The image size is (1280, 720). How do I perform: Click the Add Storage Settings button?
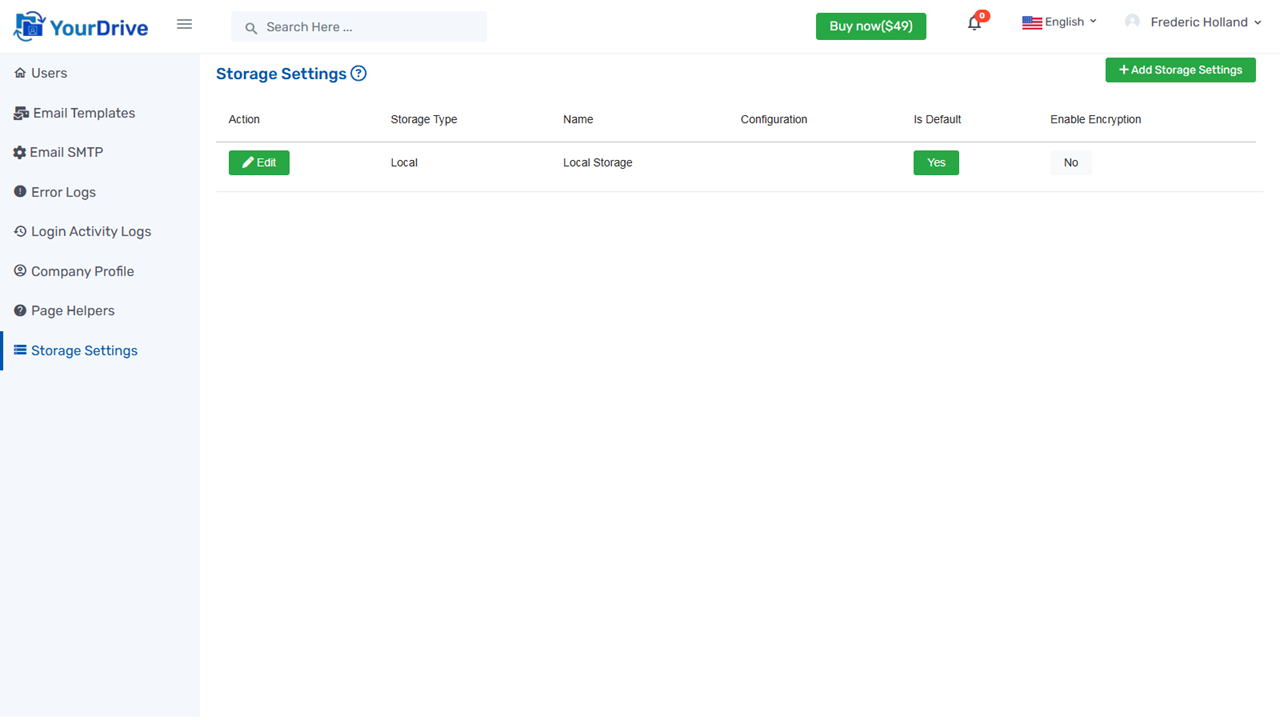click(1180, 69)
